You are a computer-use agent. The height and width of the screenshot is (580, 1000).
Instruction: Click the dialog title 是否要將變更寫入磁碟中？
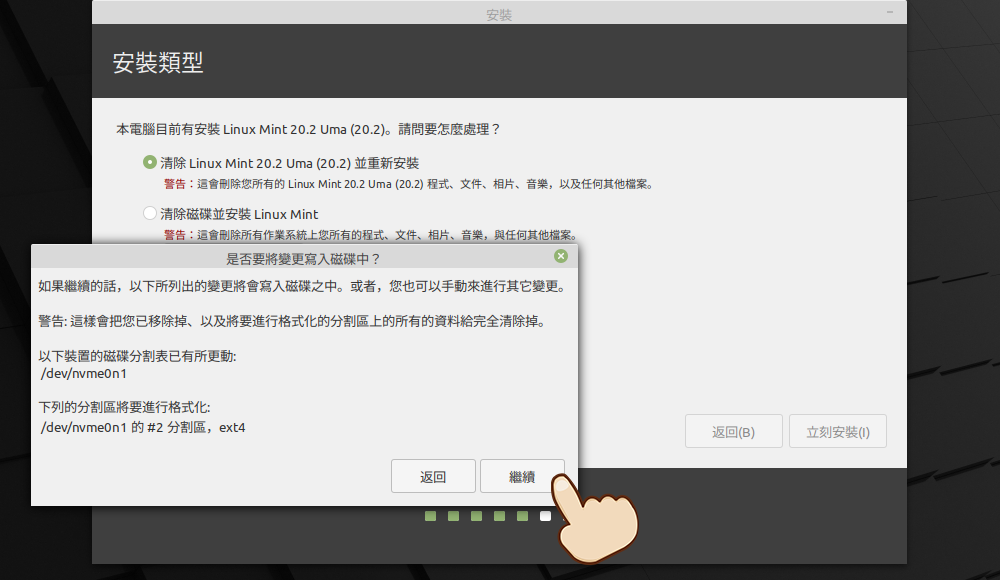(304, 258)
